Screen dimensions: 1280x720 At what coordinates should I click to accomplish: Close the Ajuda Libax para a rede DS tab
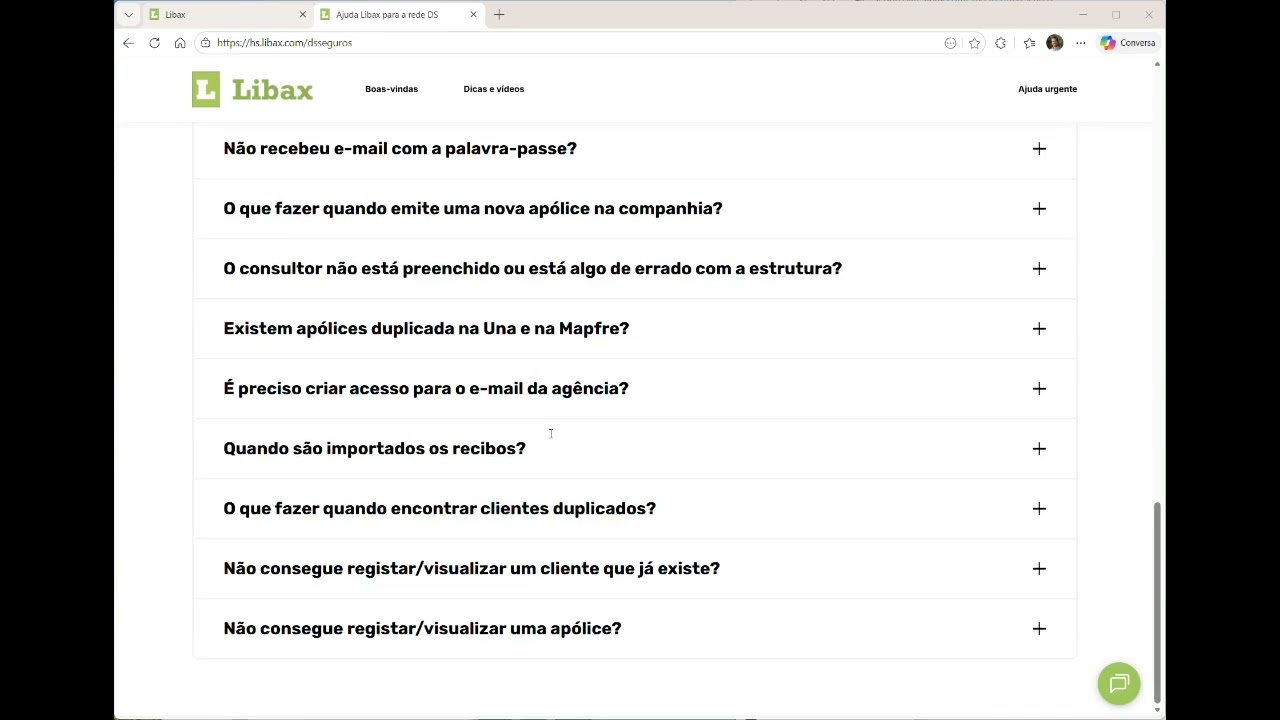pos(473,15)
